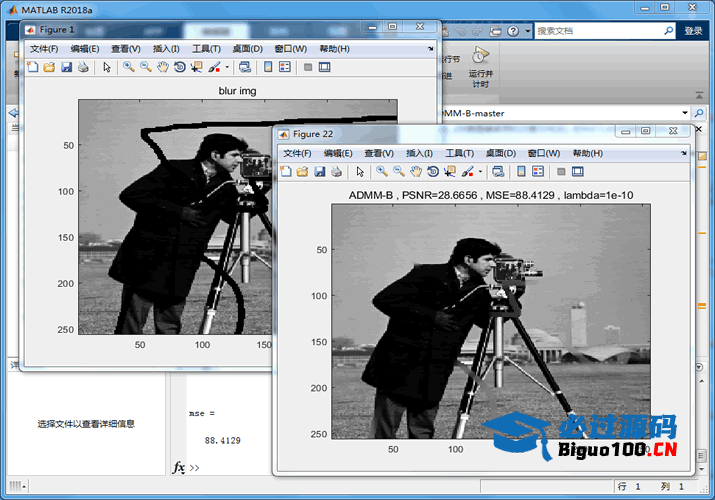Select the Data Cursor tool in Figure 22
The image size is (715, 500).
450,172
